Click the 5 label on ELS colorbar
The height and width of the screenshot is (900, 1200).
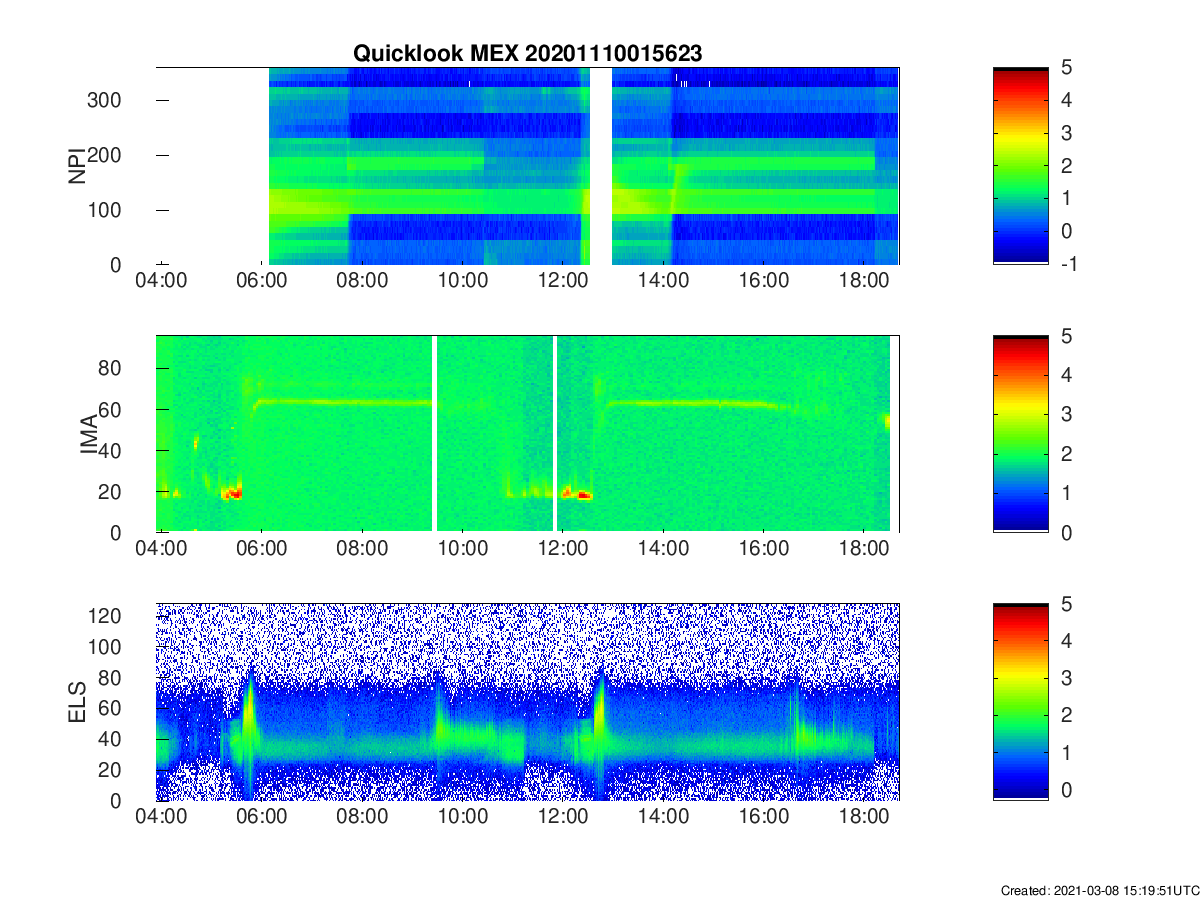pos(1065,605)
